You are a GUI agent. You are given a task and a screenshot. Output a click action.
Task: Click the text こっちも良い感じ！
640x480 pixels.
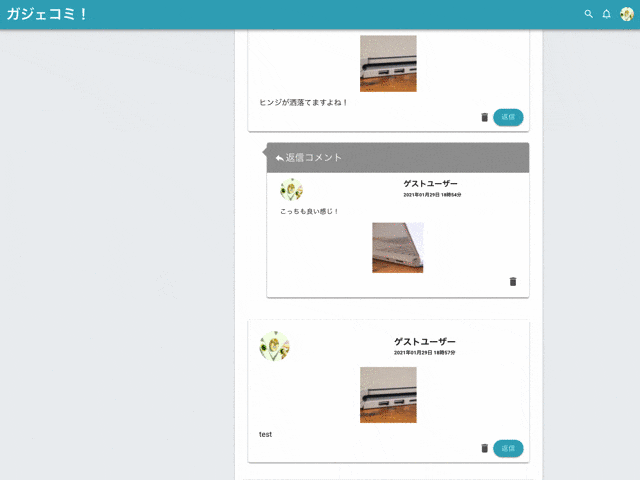click(309, 211)
